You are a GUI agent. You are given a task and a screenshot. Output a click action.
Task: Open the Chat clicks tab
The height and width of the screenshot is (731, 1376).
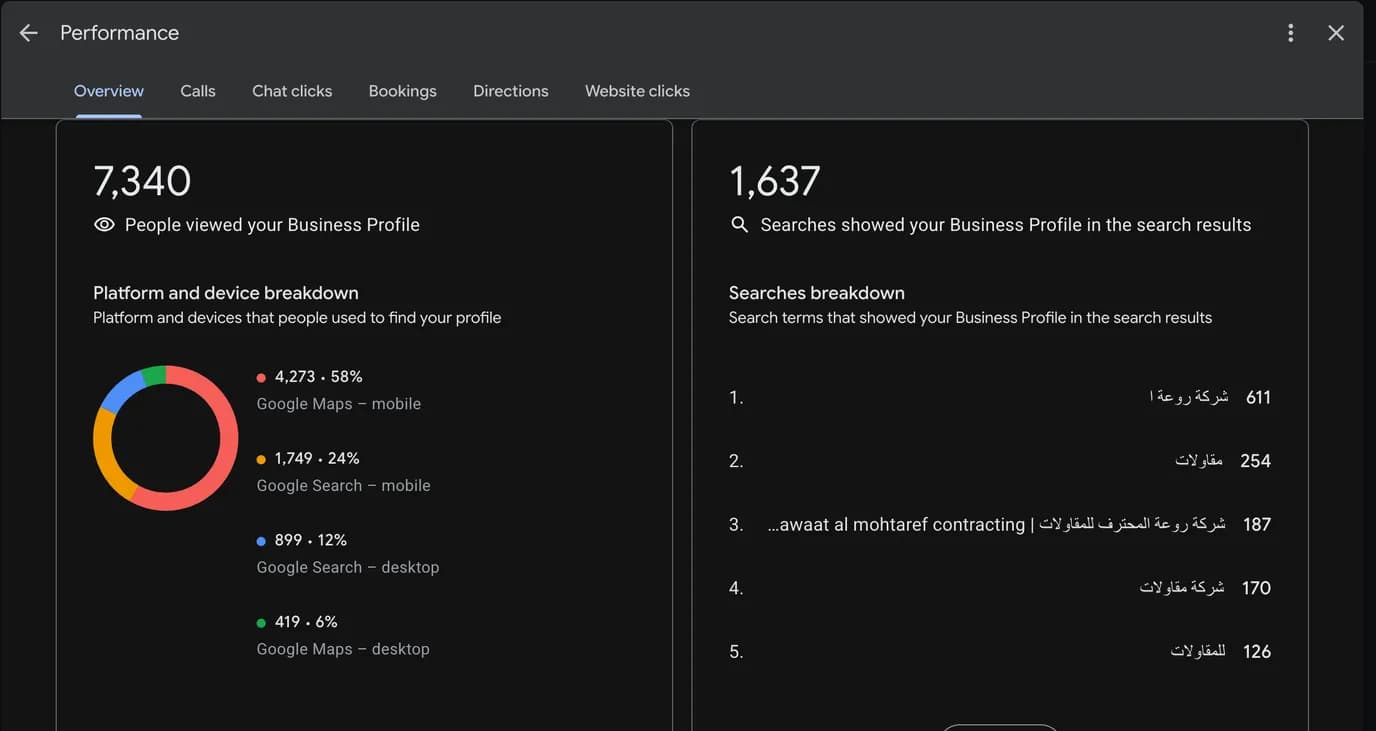point(292,91)
